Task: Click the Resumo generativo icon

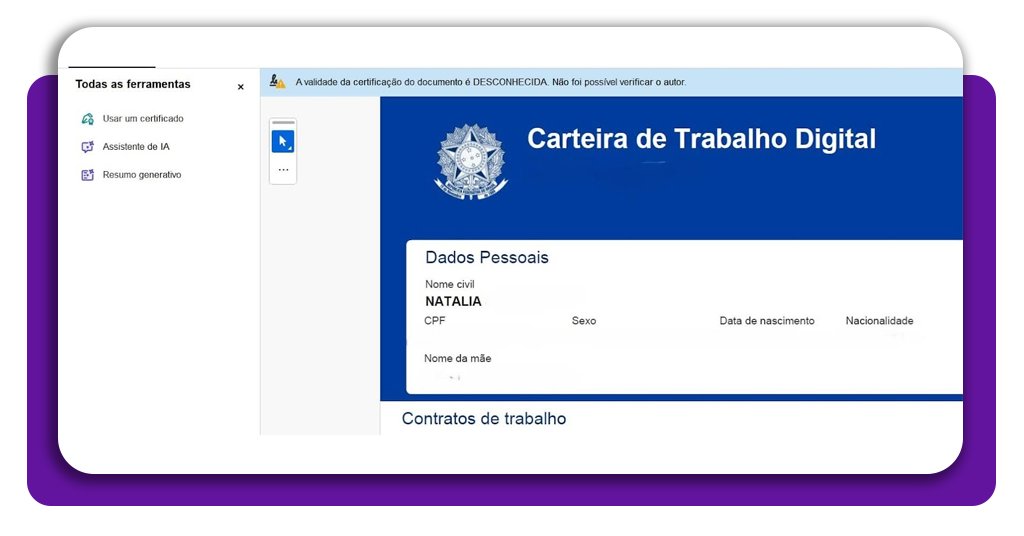Action: (88, 175)
